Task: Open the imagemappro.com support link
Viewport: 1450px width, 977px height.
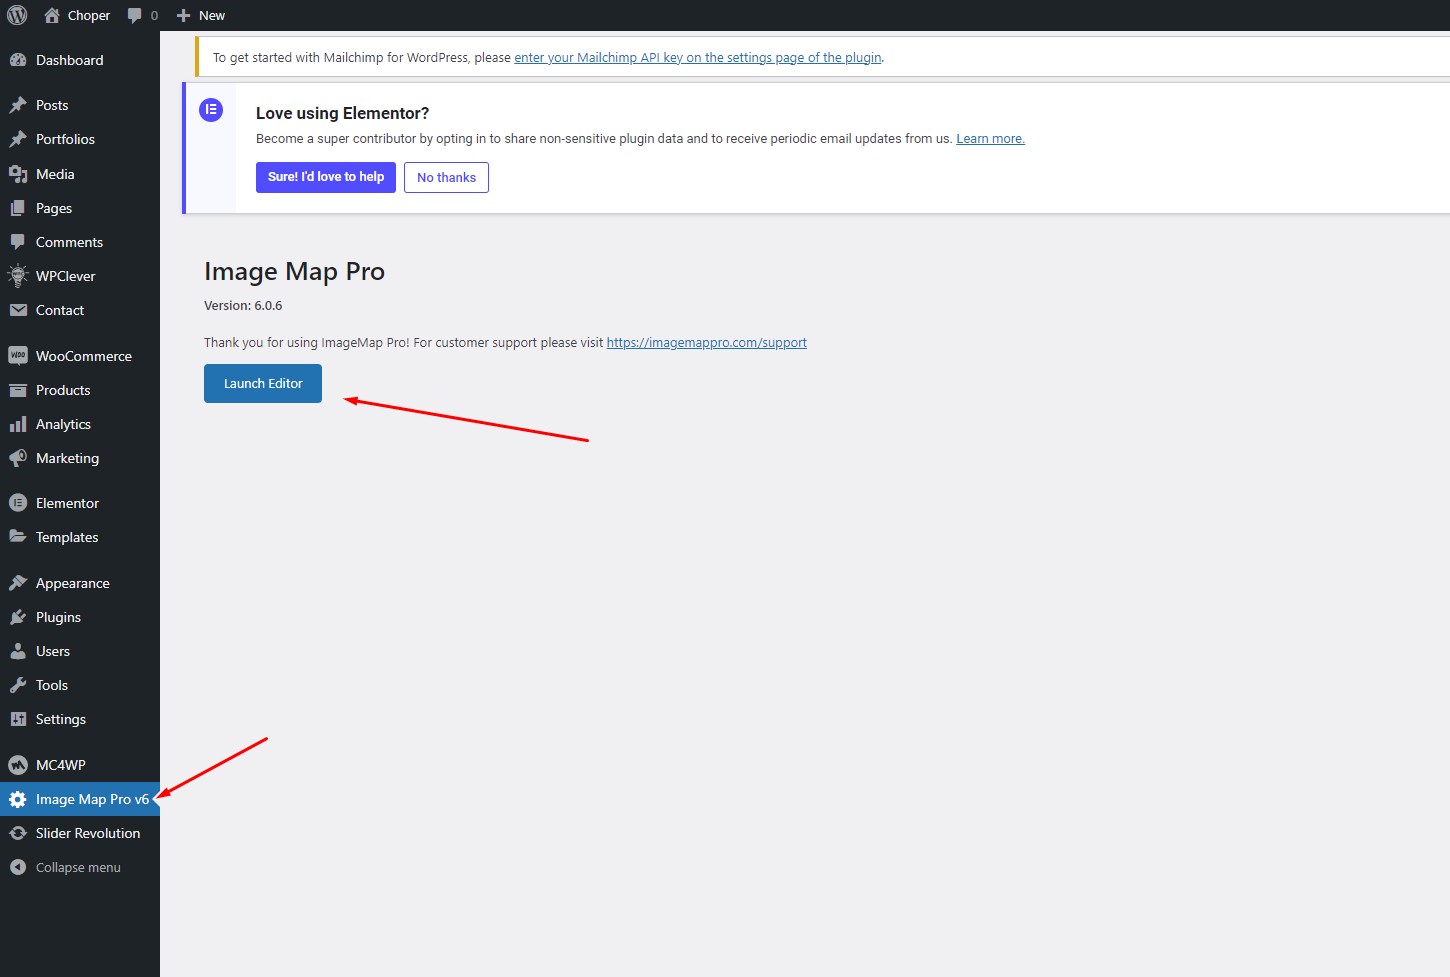Action: point(706,342)
